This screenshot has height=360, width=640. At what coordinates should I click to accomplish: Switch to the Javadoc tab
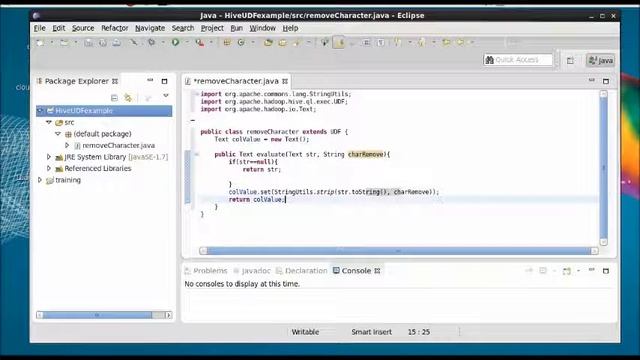tap(252, 271)
